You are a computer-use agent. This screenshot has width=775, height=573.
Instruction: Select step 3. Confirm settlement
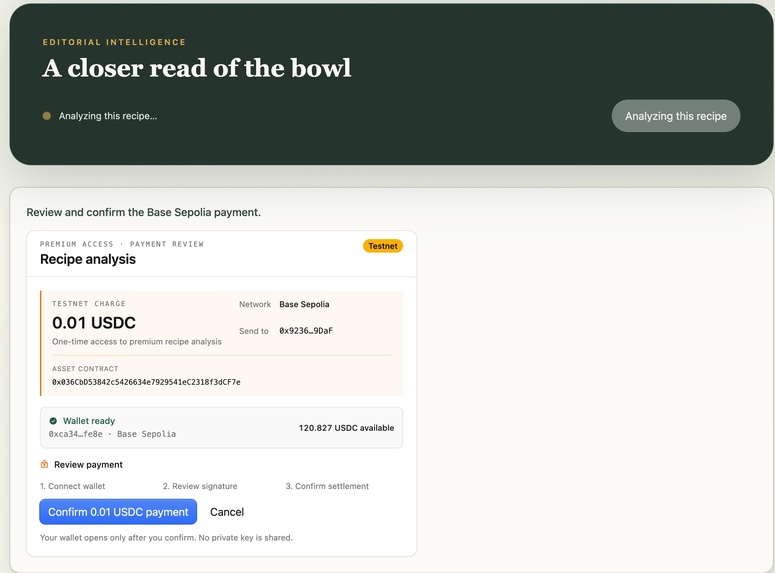[327, 486]
